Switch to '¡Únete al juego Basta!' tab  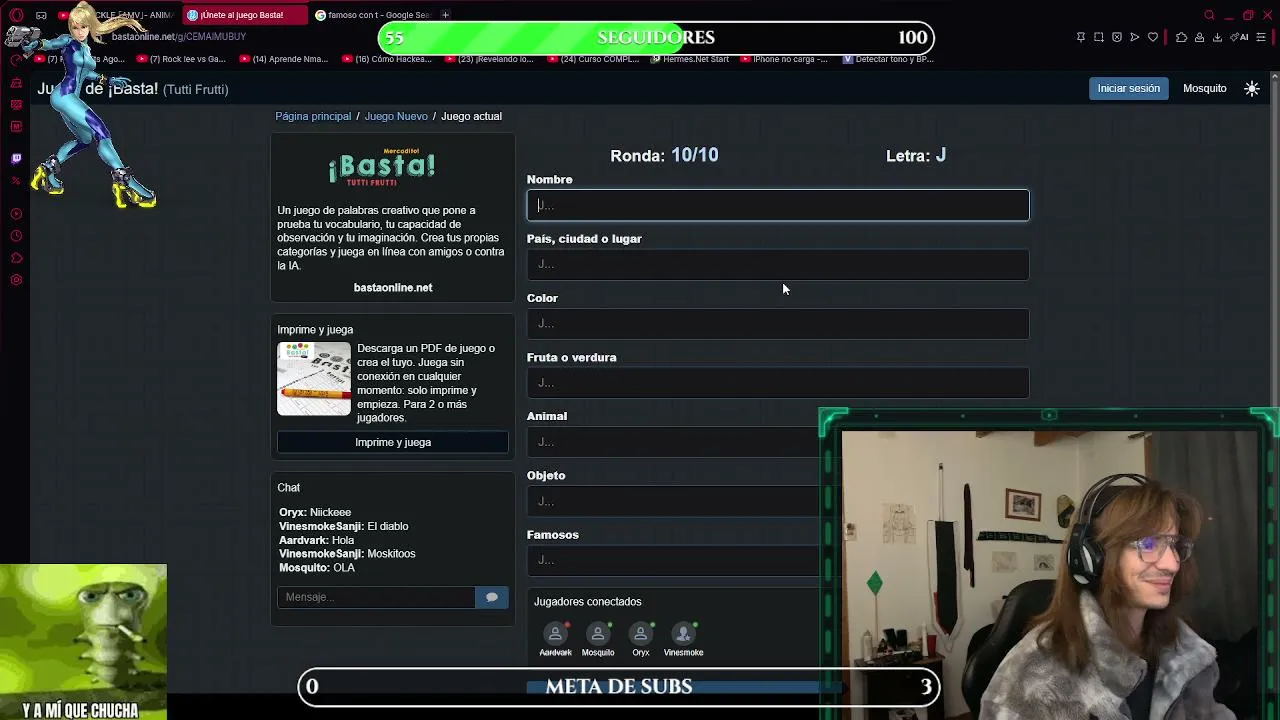click(x=243, y=15)
